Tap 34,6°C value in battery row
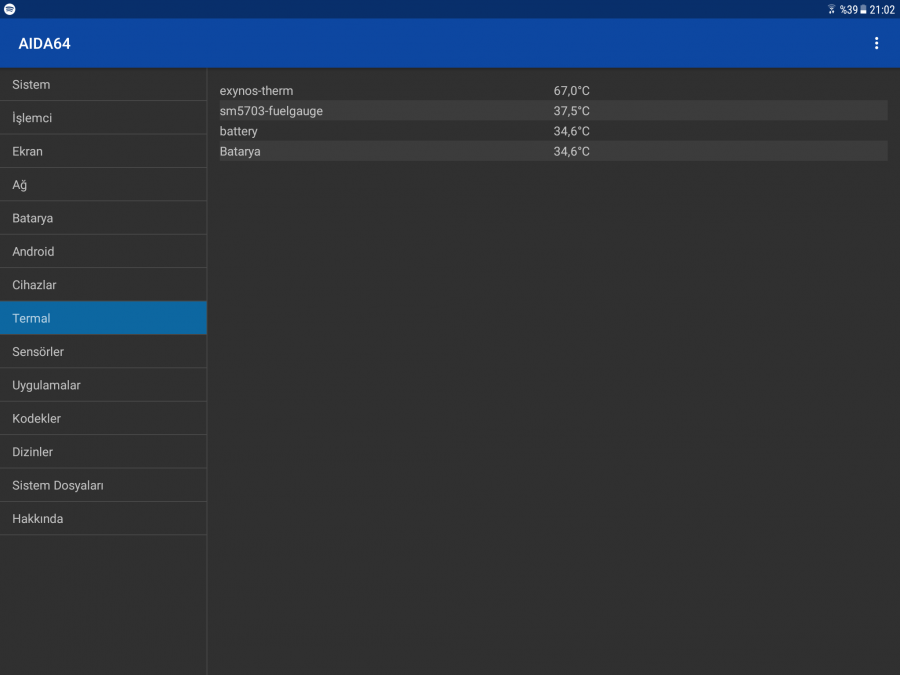This screenshot has height=675, width=900. coord(571,131)
